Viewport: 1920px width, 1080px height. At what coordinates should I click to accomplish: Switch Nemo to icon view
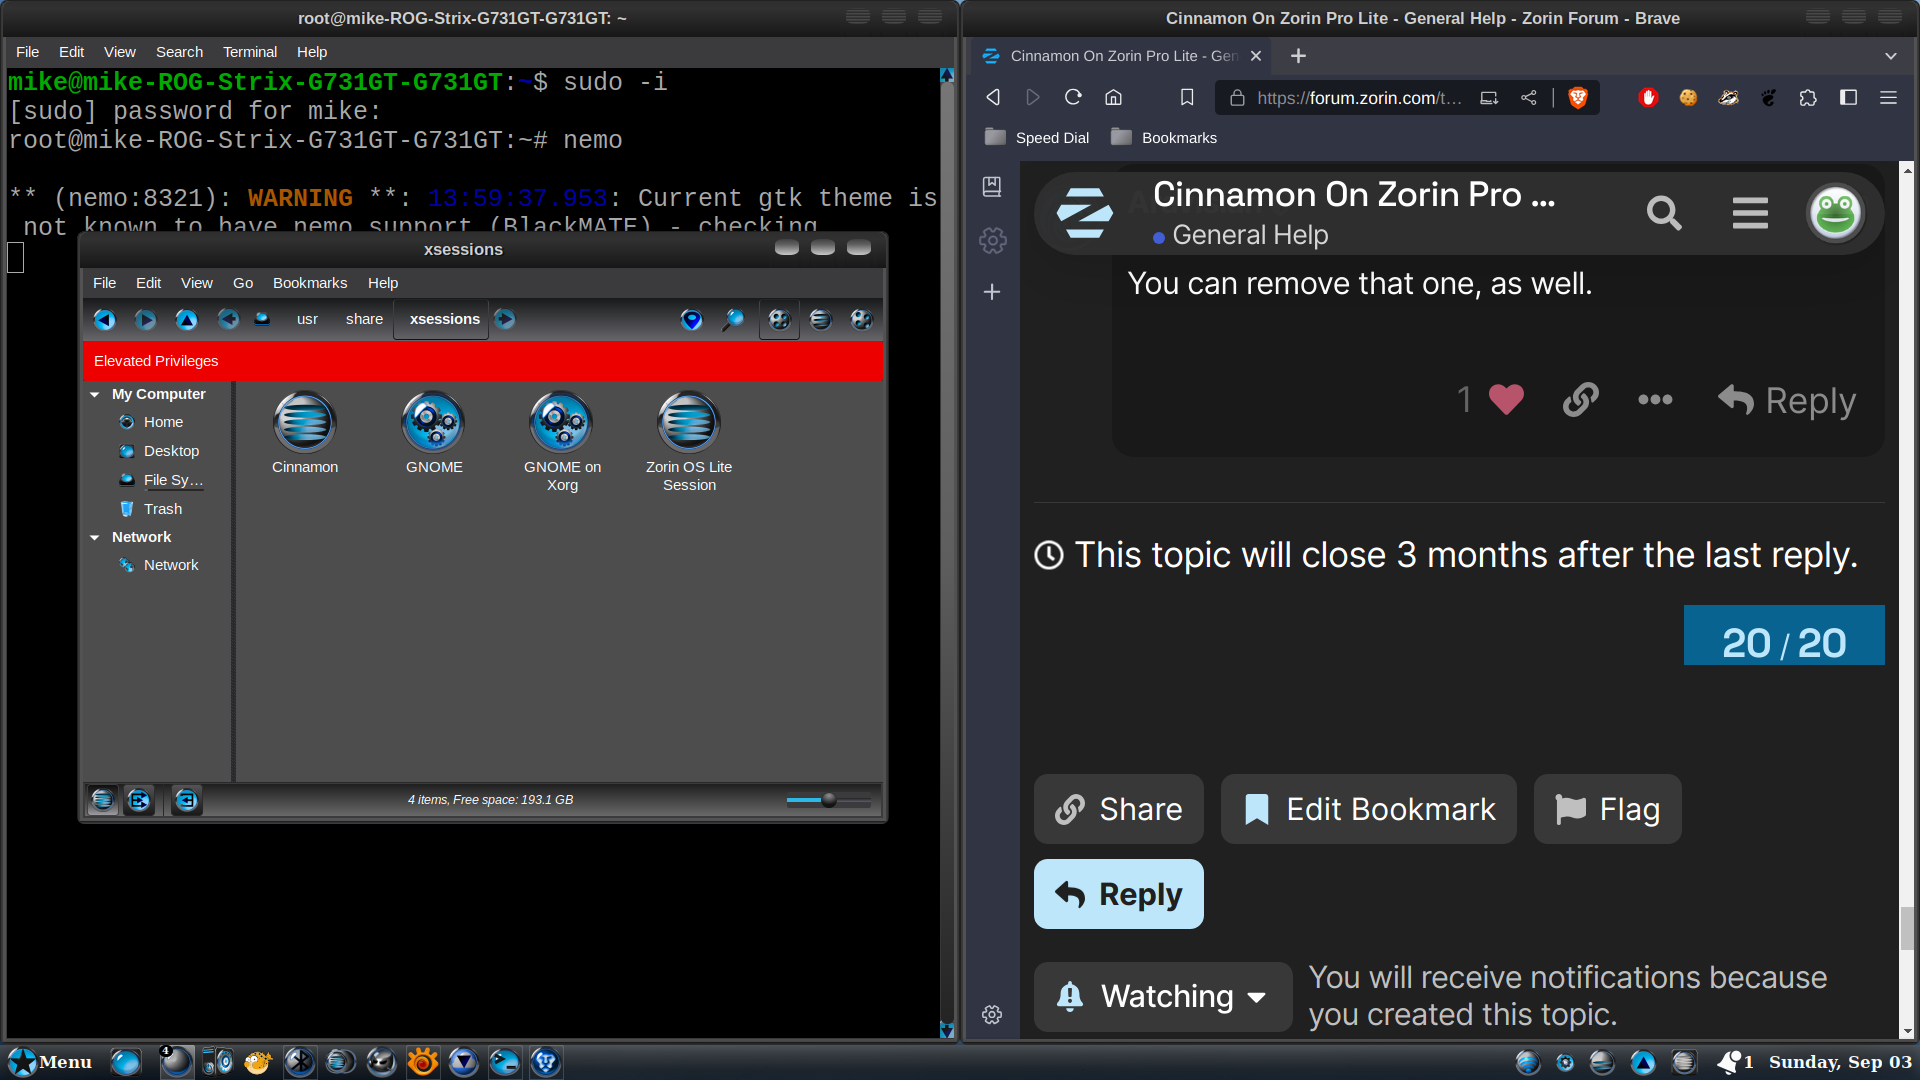pos(779,319)
